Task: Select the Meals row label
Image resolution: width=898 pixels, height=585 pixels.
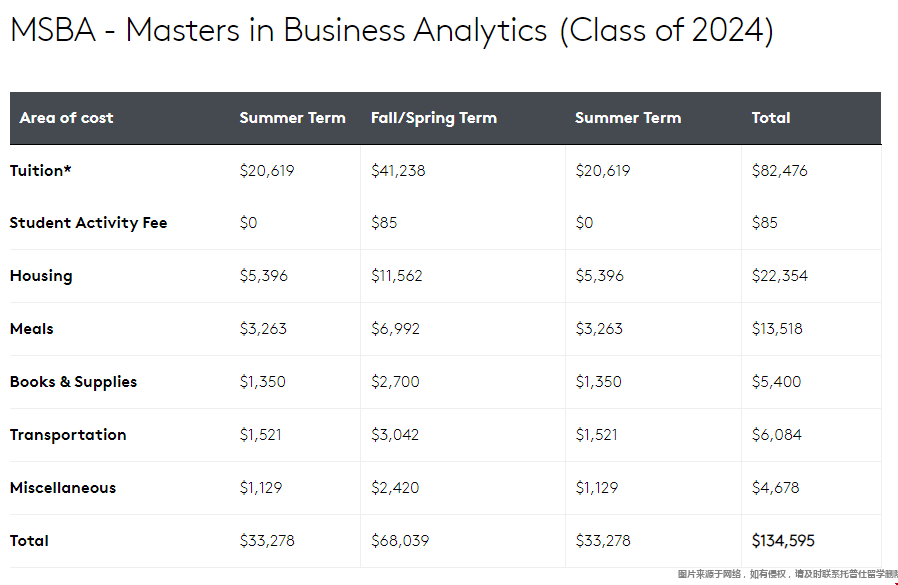Action: coord(31,328)
